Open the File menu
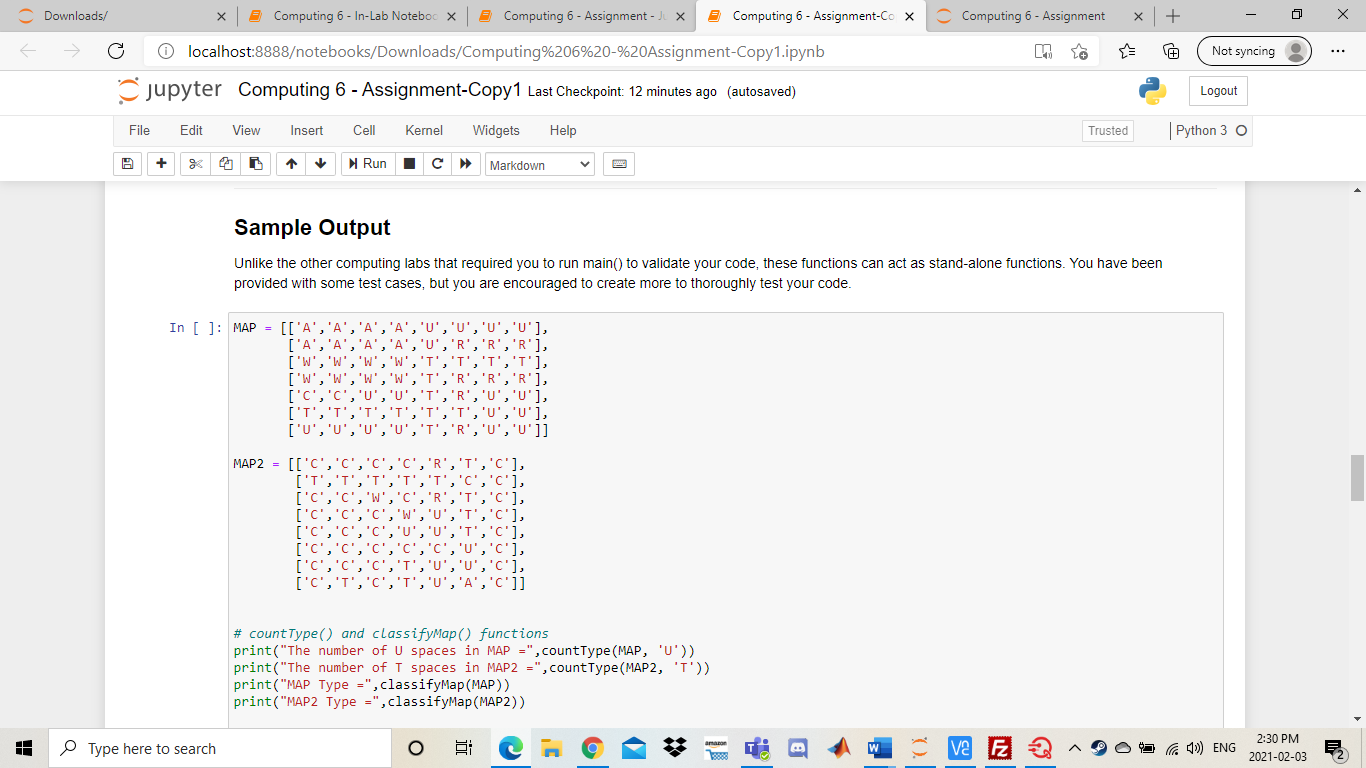Image resolution: width=1366 pixels, height=768 pixels. [x=139, y=130]
